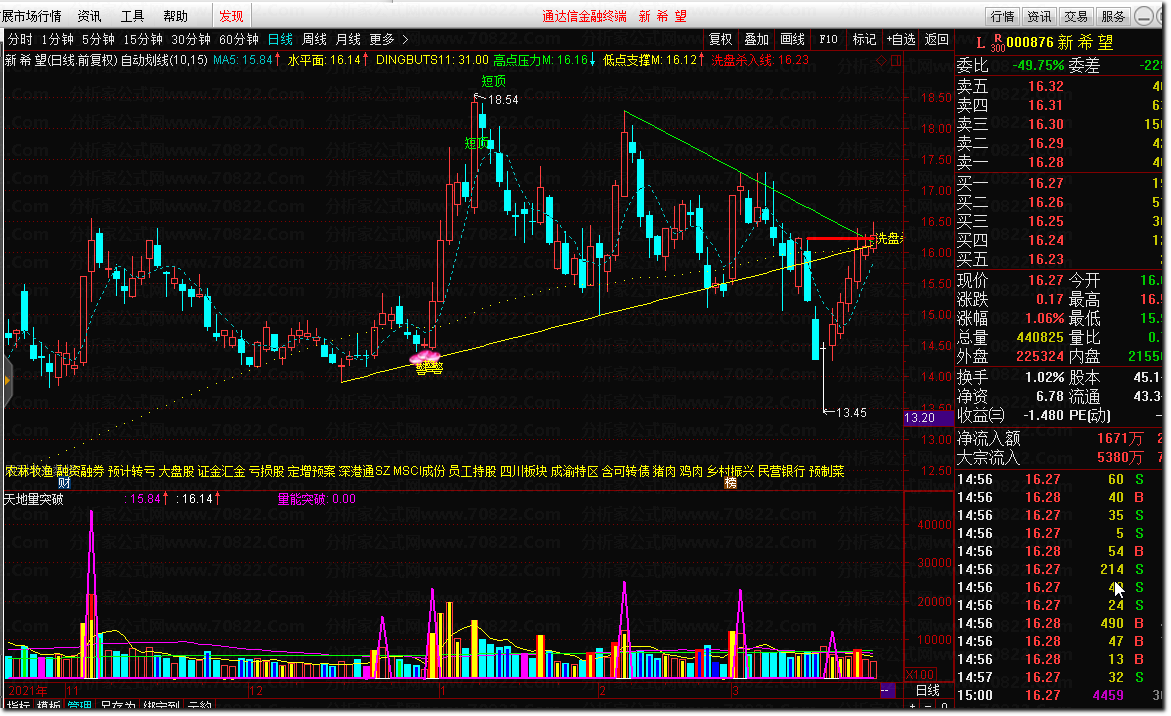1171x716 pixels.
Task: Click the diamond icon beside 洗盘杀入线
Action: pos(882,60)
